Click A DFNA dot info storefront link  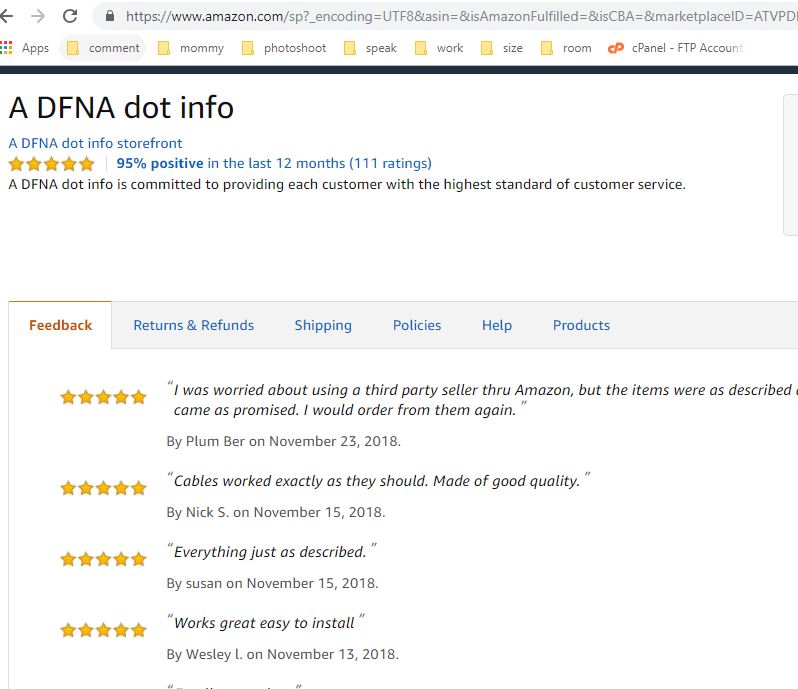(x=95, y=143)
